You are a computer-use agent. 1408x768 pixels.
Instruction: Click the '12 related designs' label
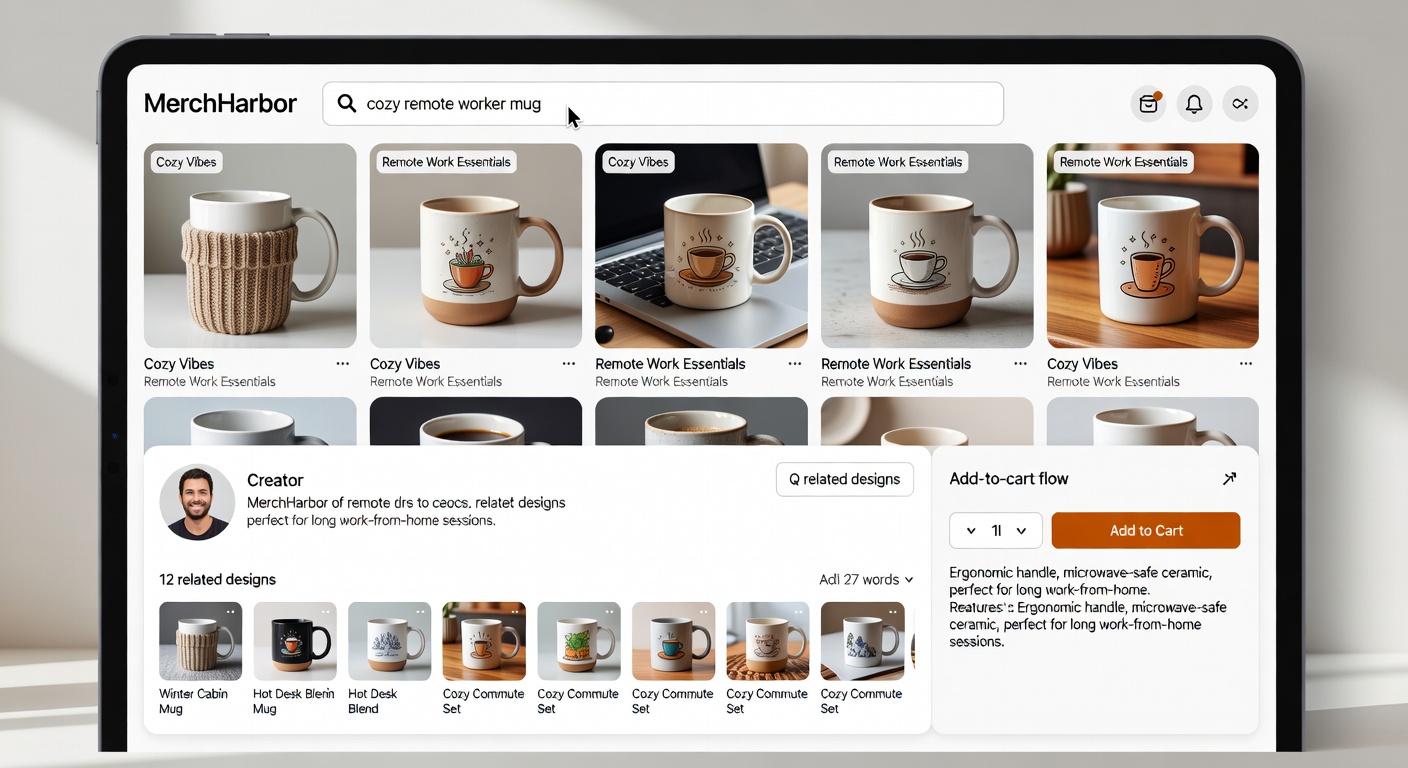click(x=217, y=580)
